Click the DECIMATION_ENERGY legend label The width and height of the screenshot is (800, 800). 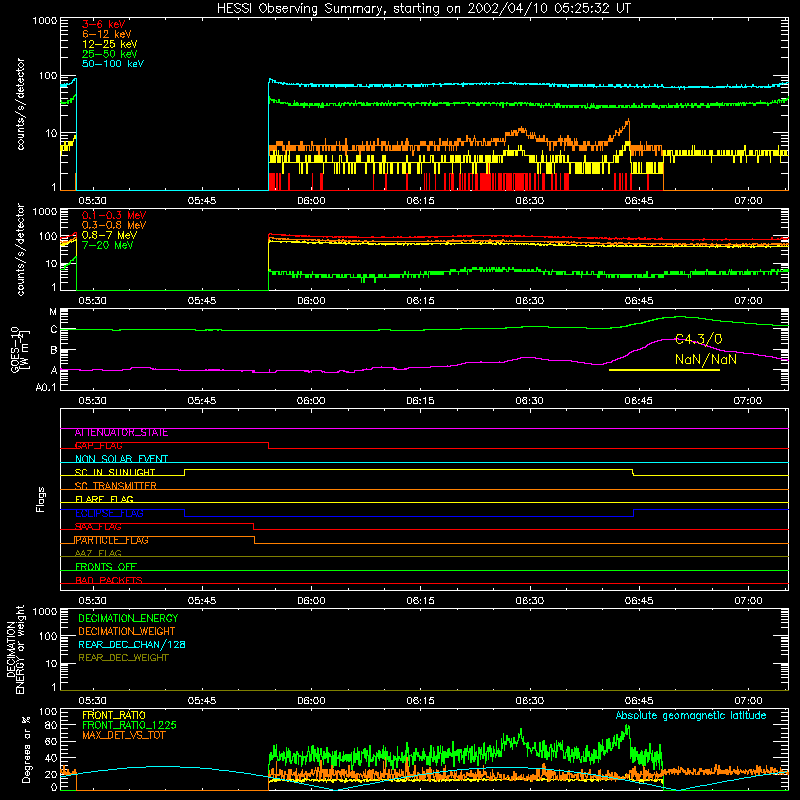pos(128,618)
